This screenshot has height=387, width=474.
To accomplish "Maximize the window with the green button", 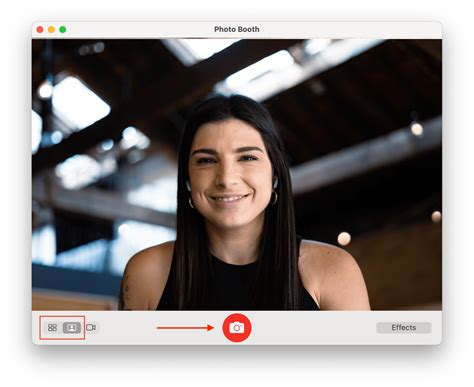I will [63, 30].
